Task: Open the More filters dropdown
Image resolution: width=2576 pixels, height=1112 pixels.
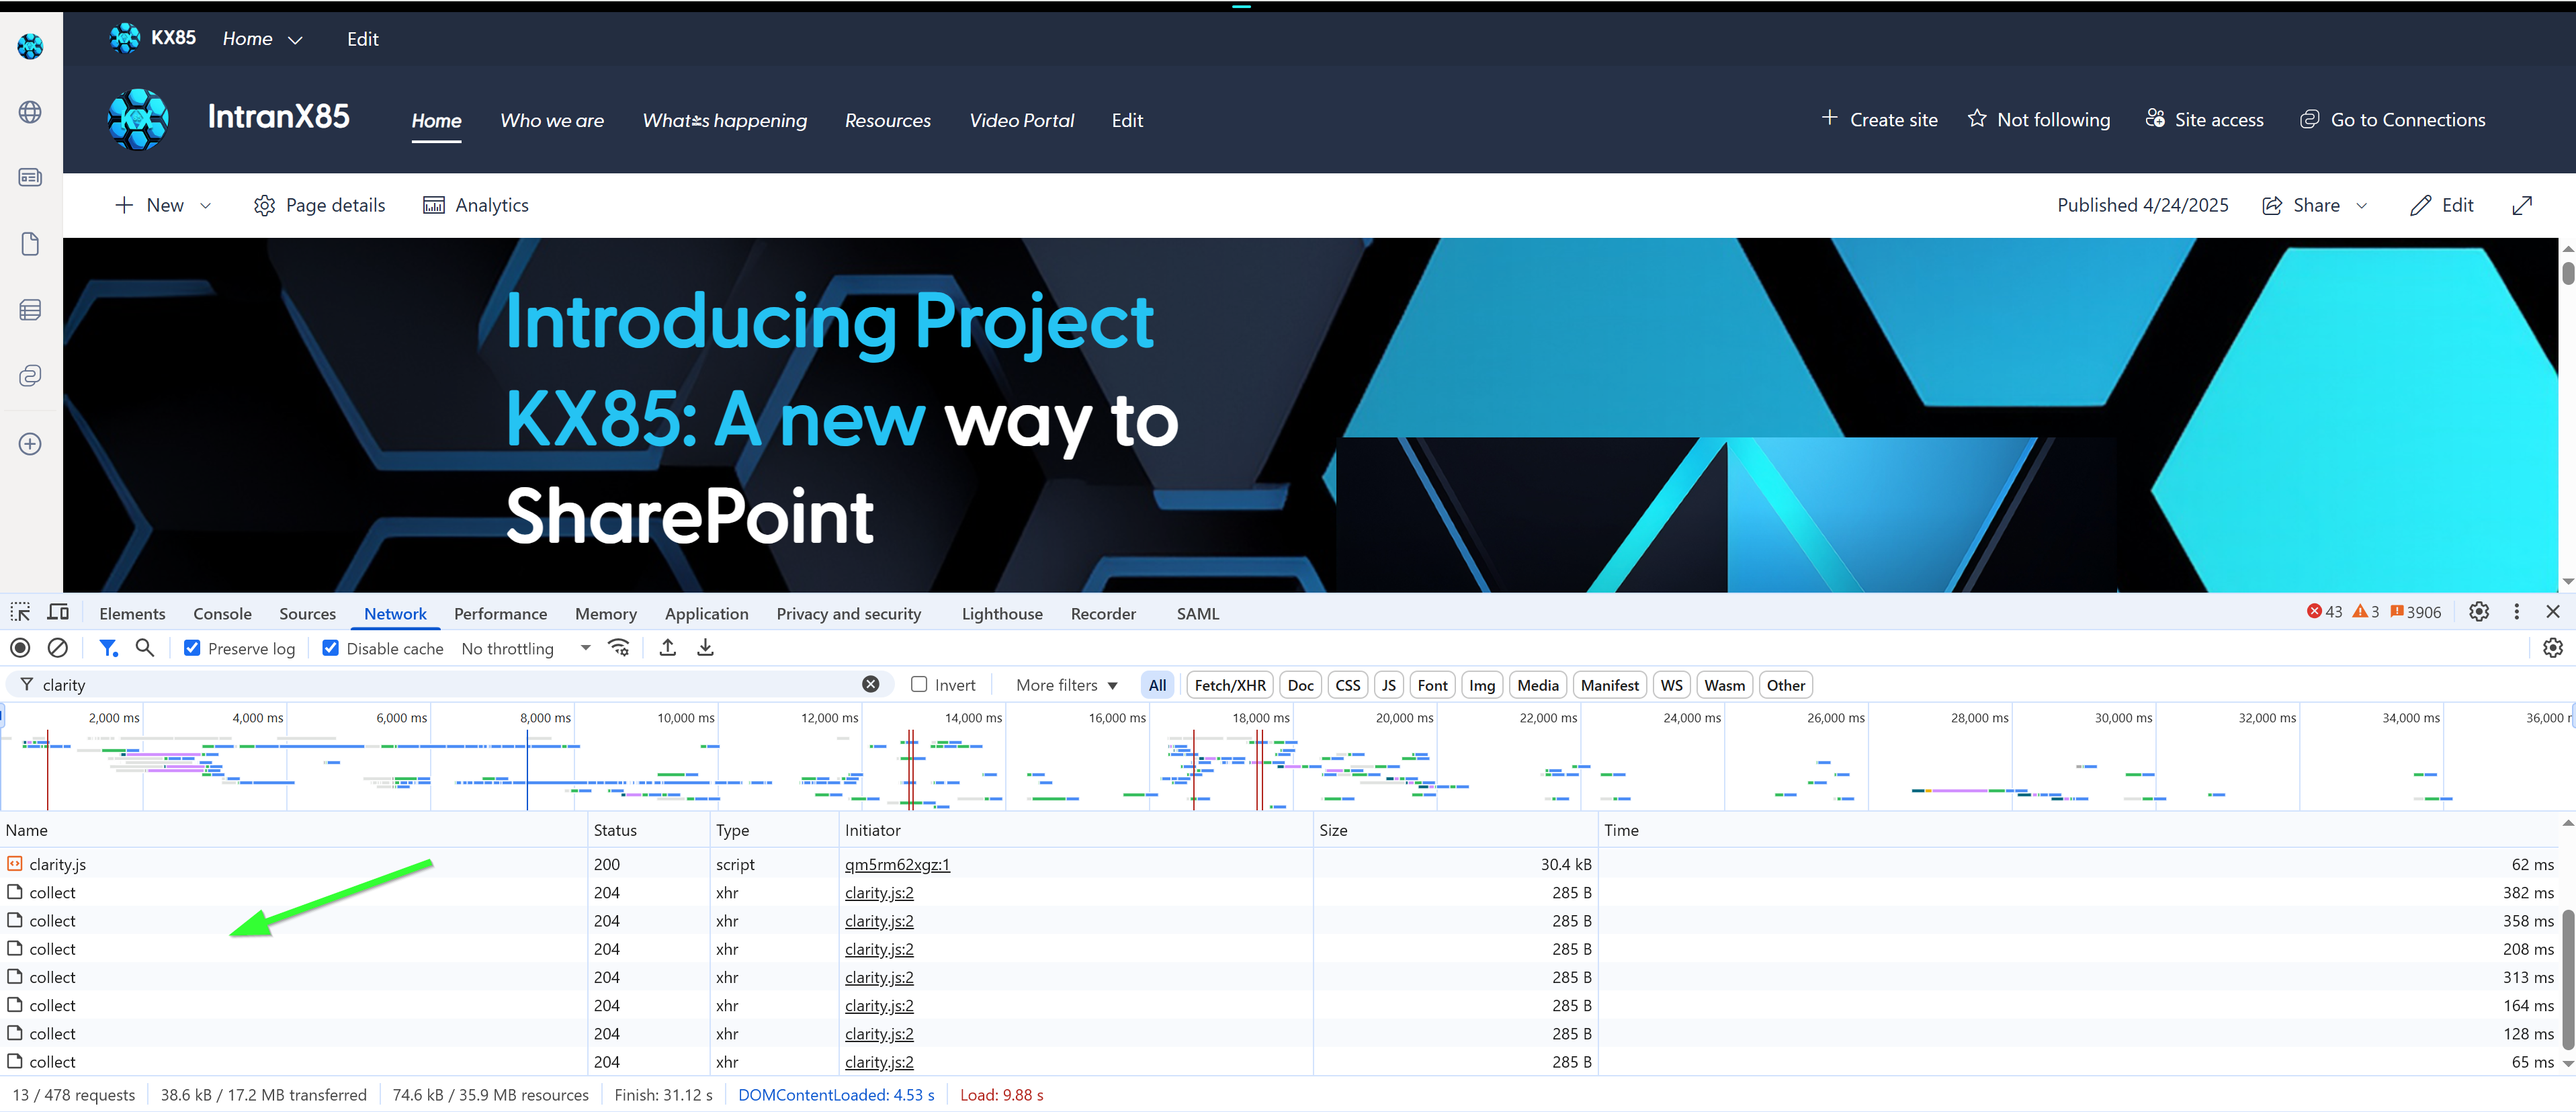Action: 1066,685
